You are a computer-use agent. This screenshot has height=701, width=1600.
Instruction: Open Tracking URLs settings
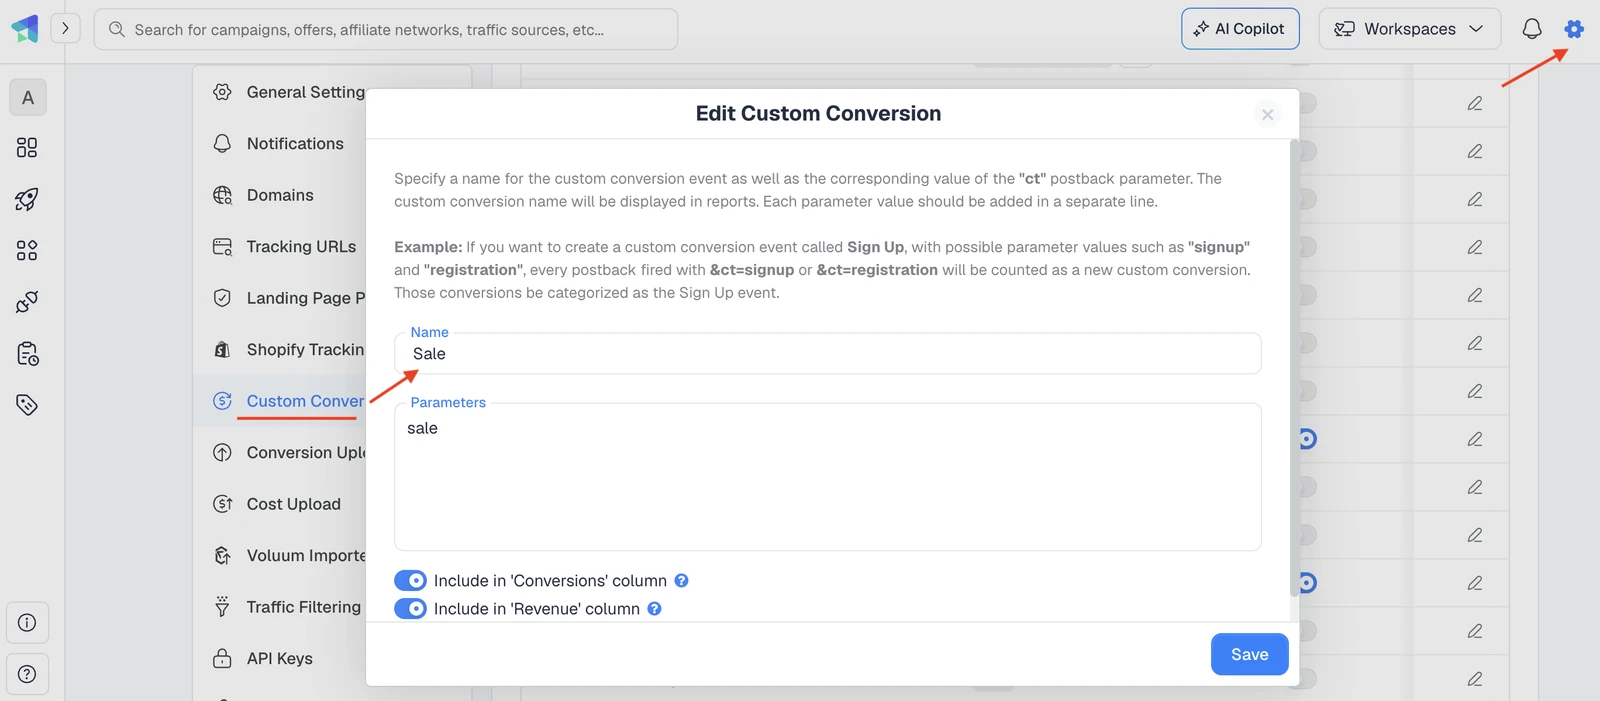click(284, 247)
